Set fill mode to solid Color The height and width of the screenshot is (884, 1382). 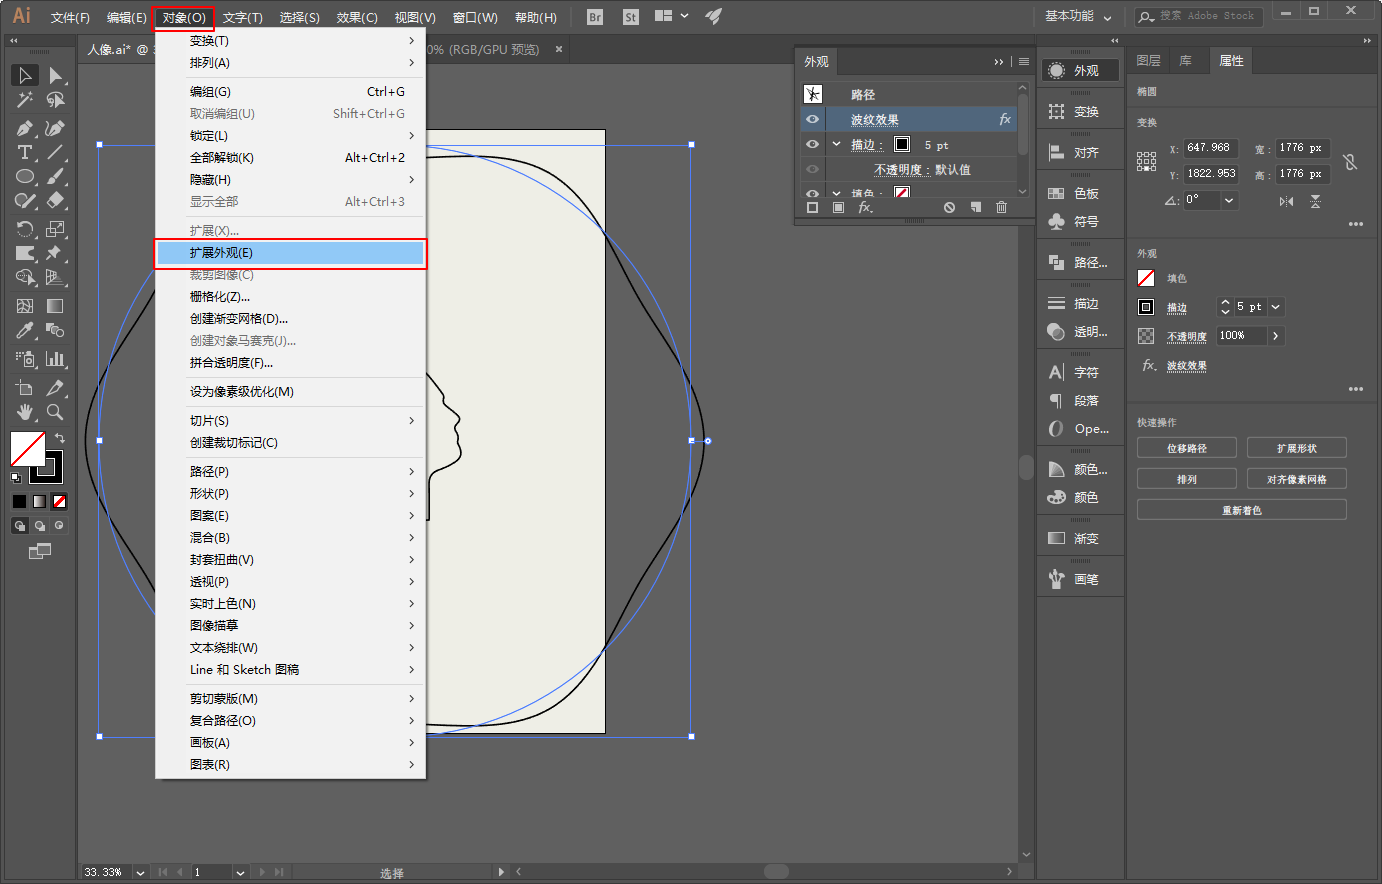[x=19, y=501]
